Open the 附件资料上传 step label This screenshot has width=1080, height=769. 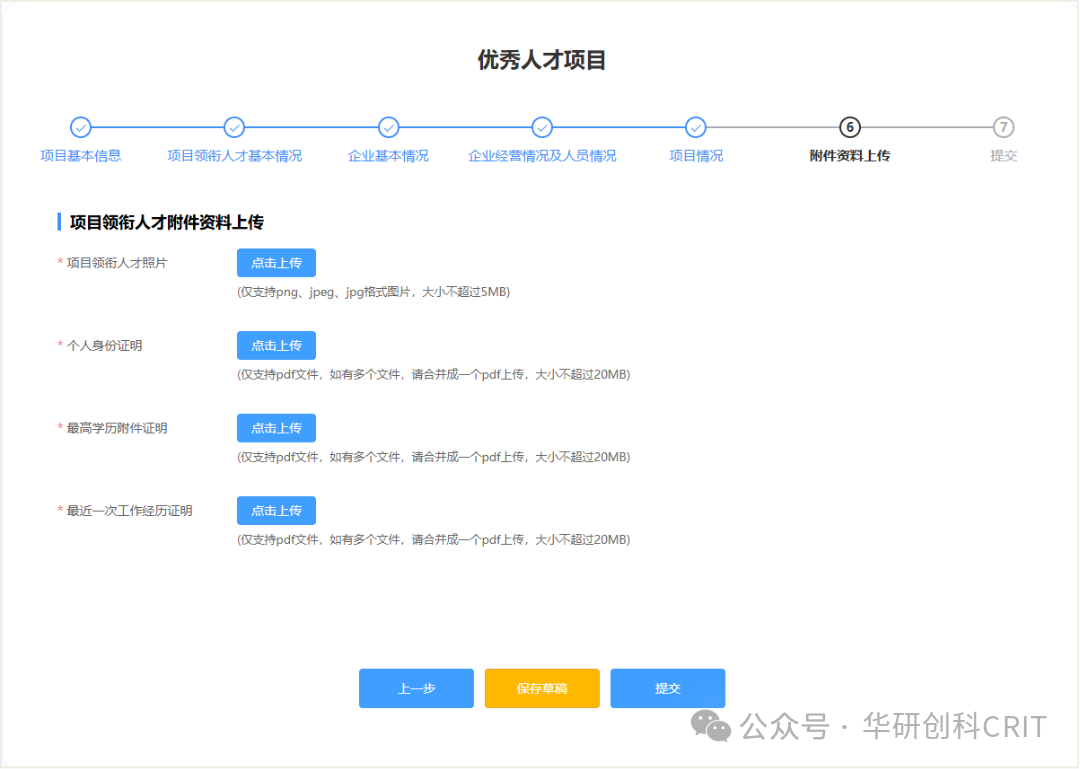tap(849, 156)
